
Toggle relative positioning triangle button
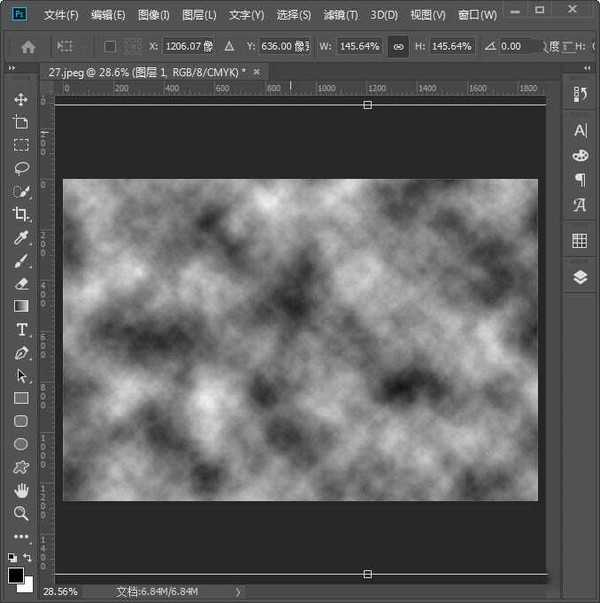(x=229, y=47)
